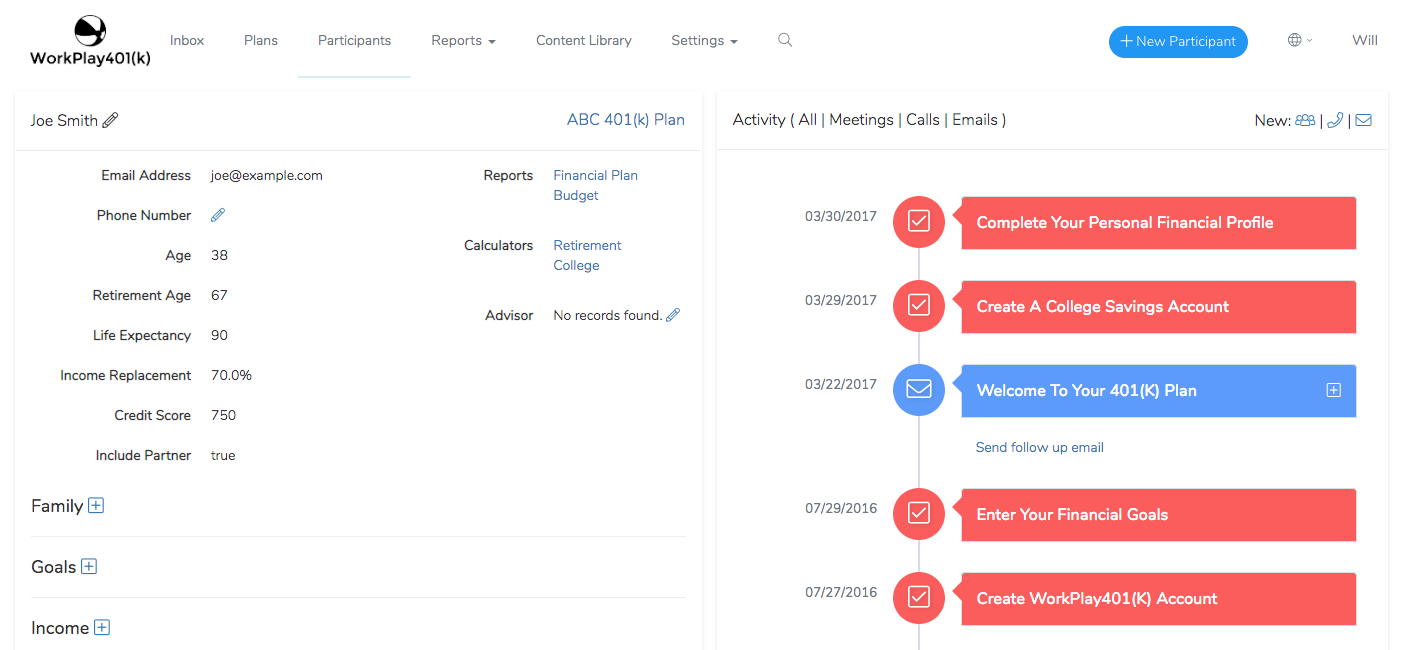This screenshot has width=1403, height=650.
Task: Open the search magnifier icon
Action: (785, 40)
